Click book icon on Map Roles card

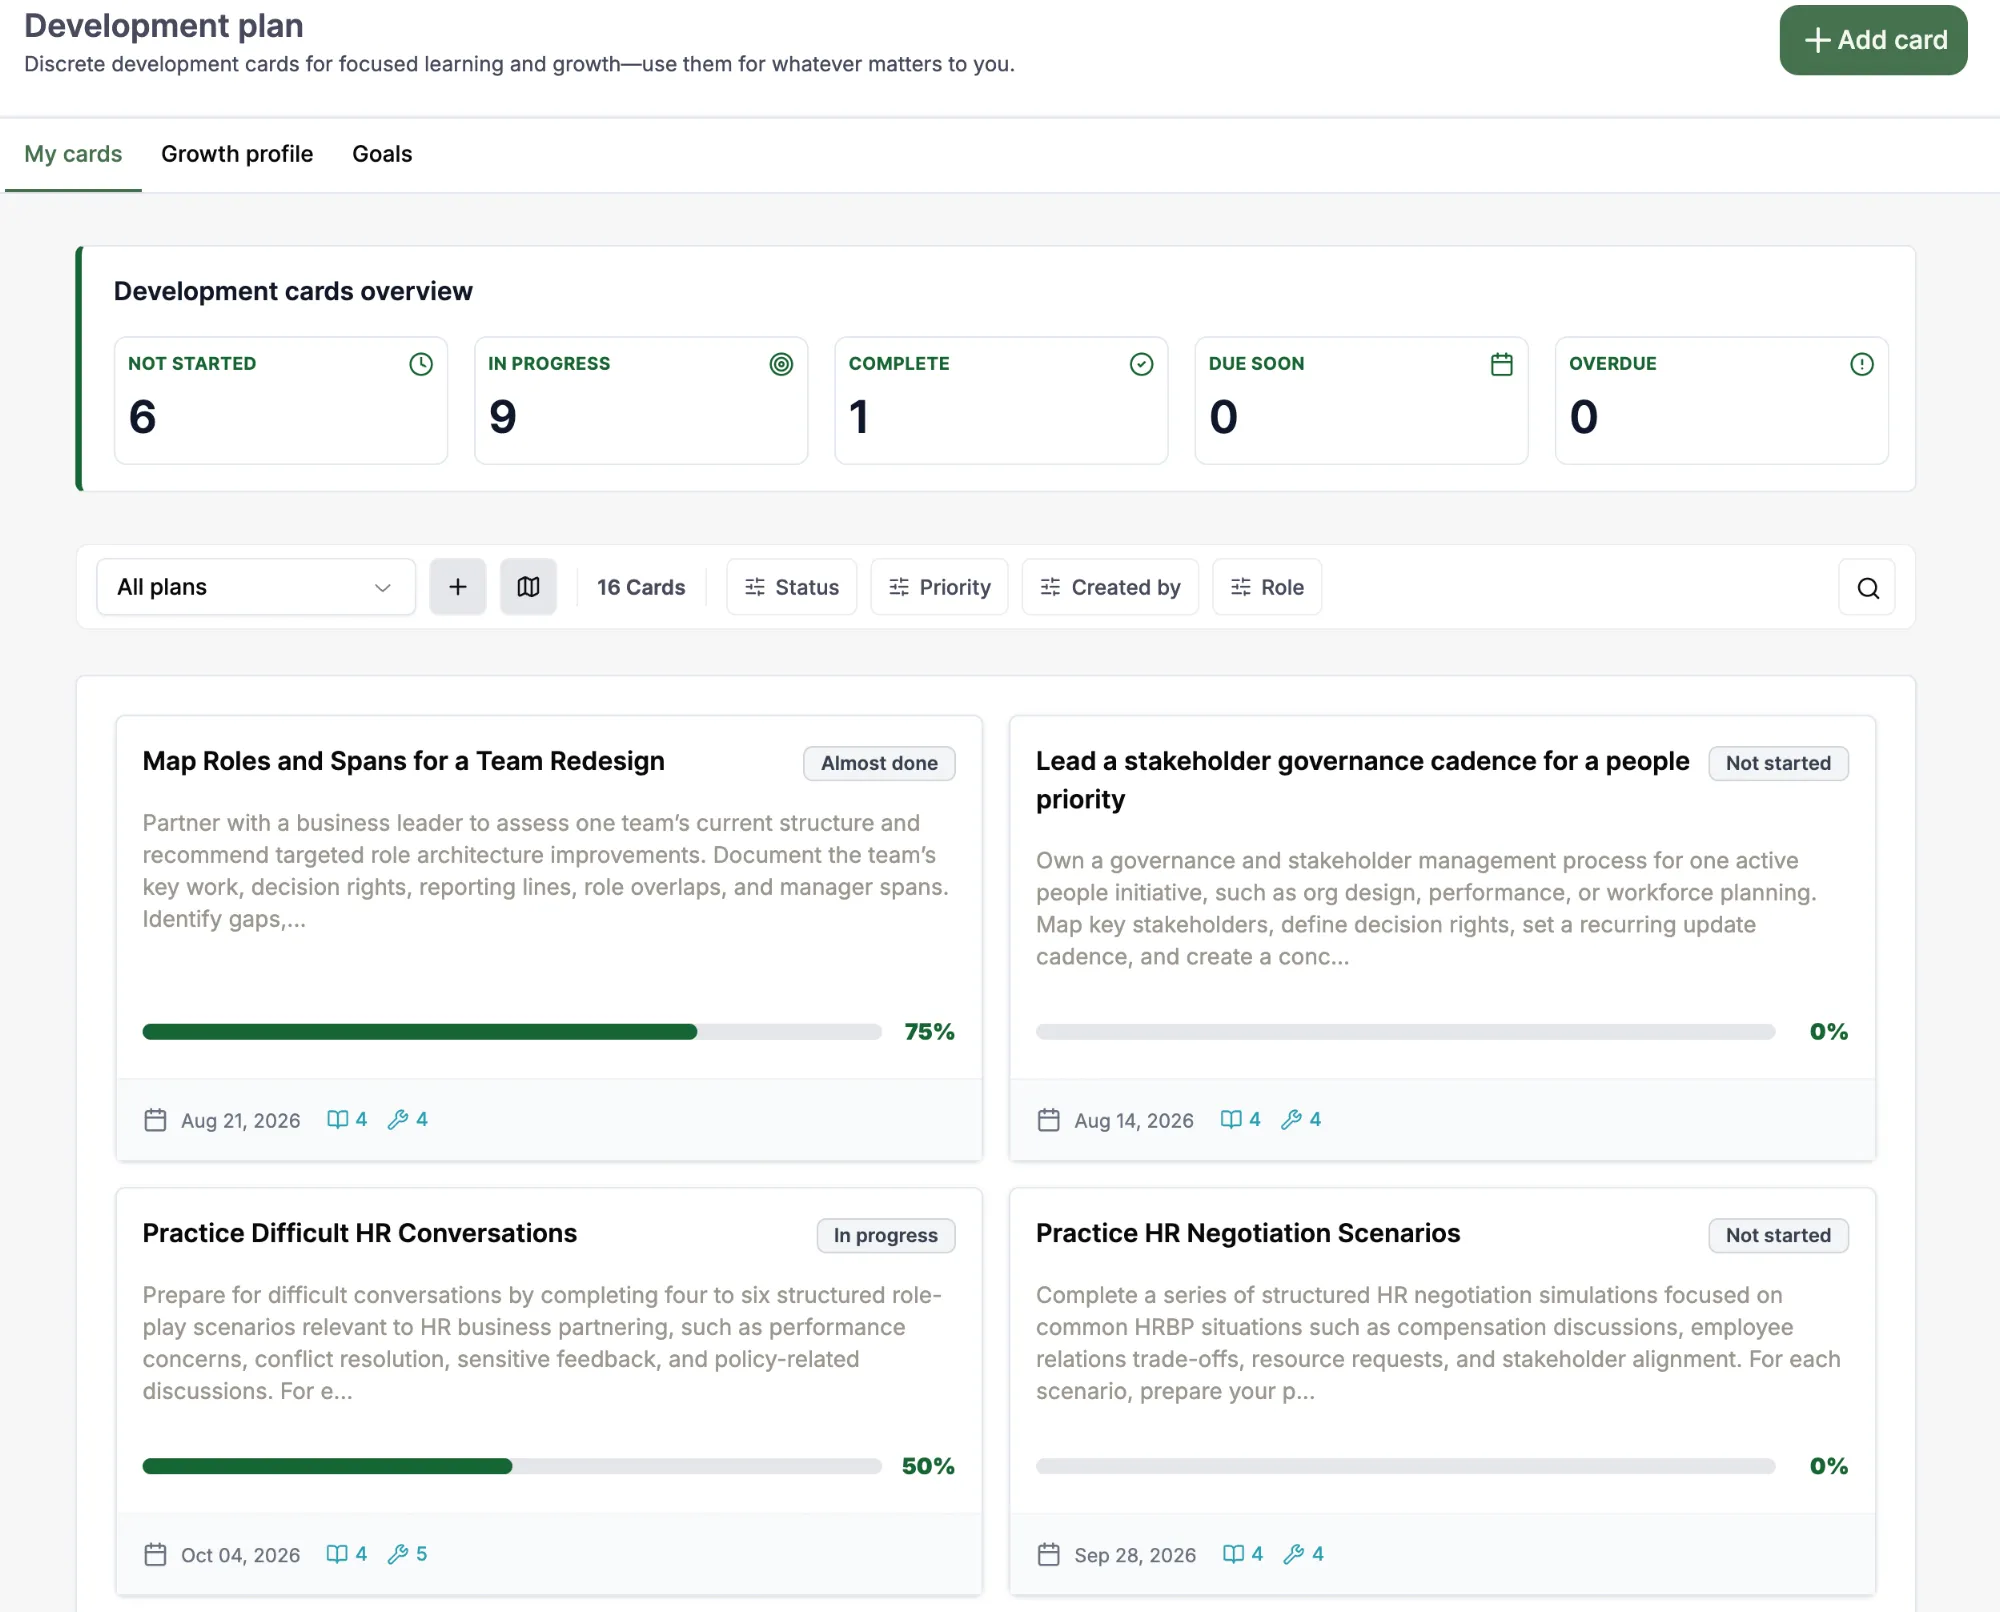(x=338, y=1119)
